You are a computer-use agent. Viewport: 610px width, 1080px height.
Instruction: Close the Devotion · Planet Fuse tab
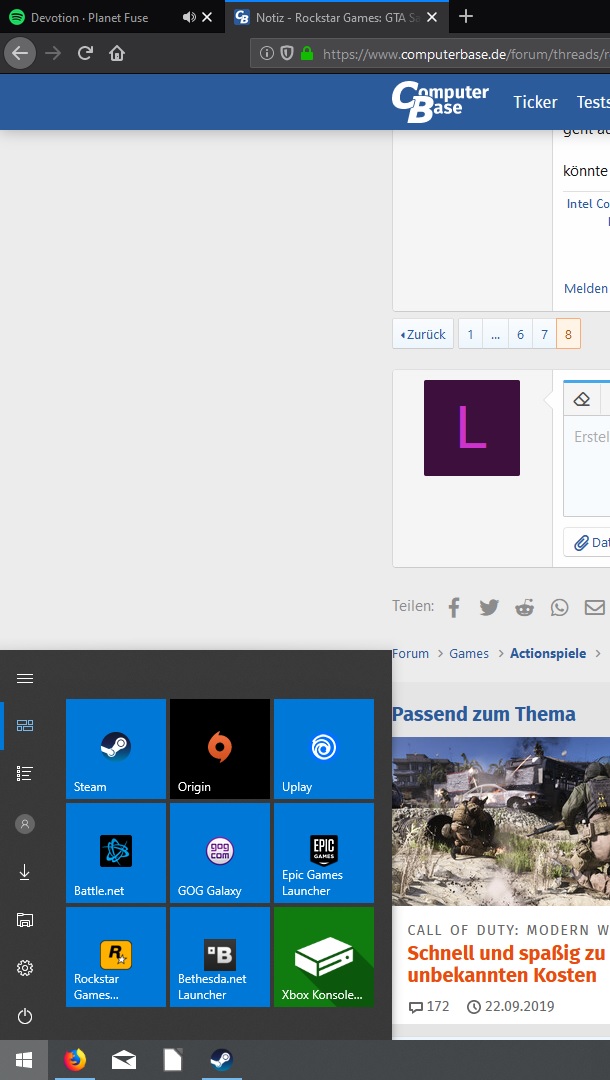(x=207, y=17)
